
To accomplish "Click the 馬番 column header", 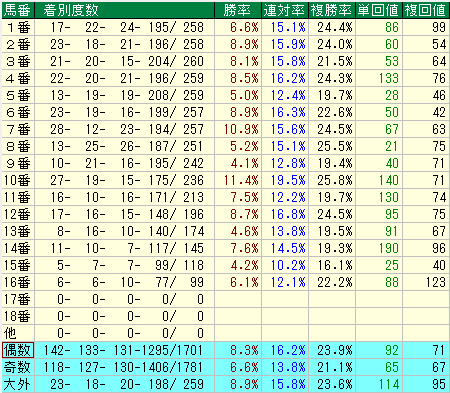I will [18, 10].
